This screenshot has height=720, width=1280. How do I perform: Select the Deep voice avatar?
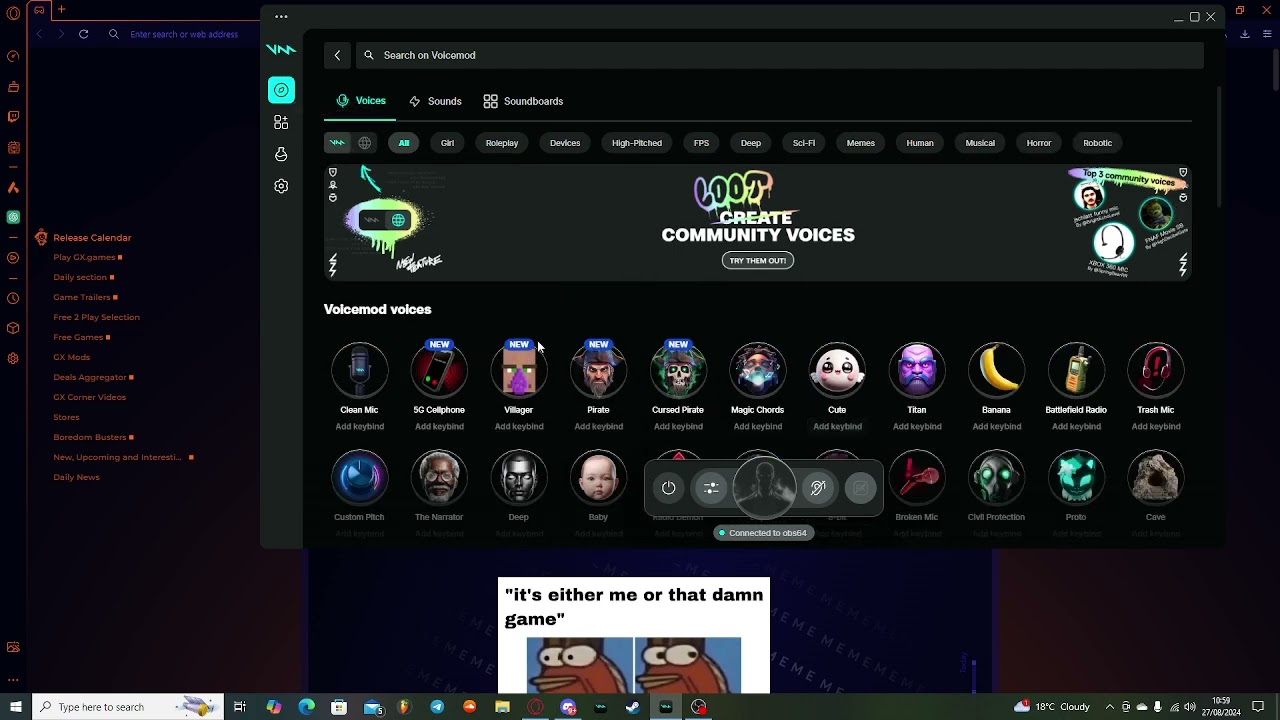tap(519, 478)
